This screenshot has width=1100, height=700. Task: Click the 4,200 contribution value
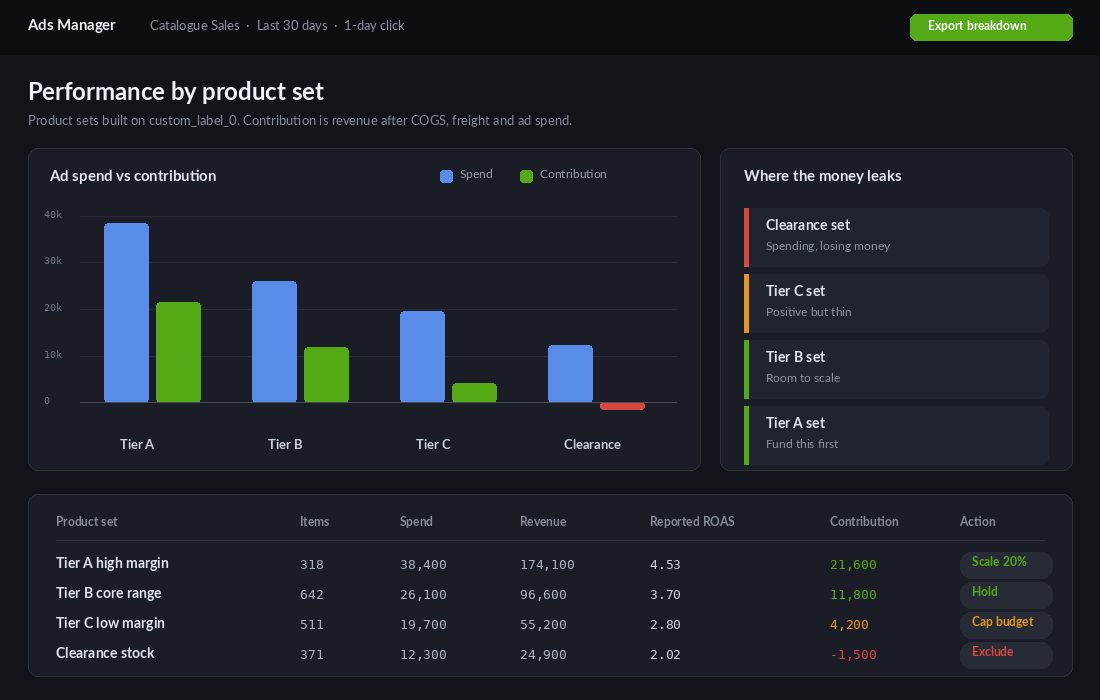849,625
